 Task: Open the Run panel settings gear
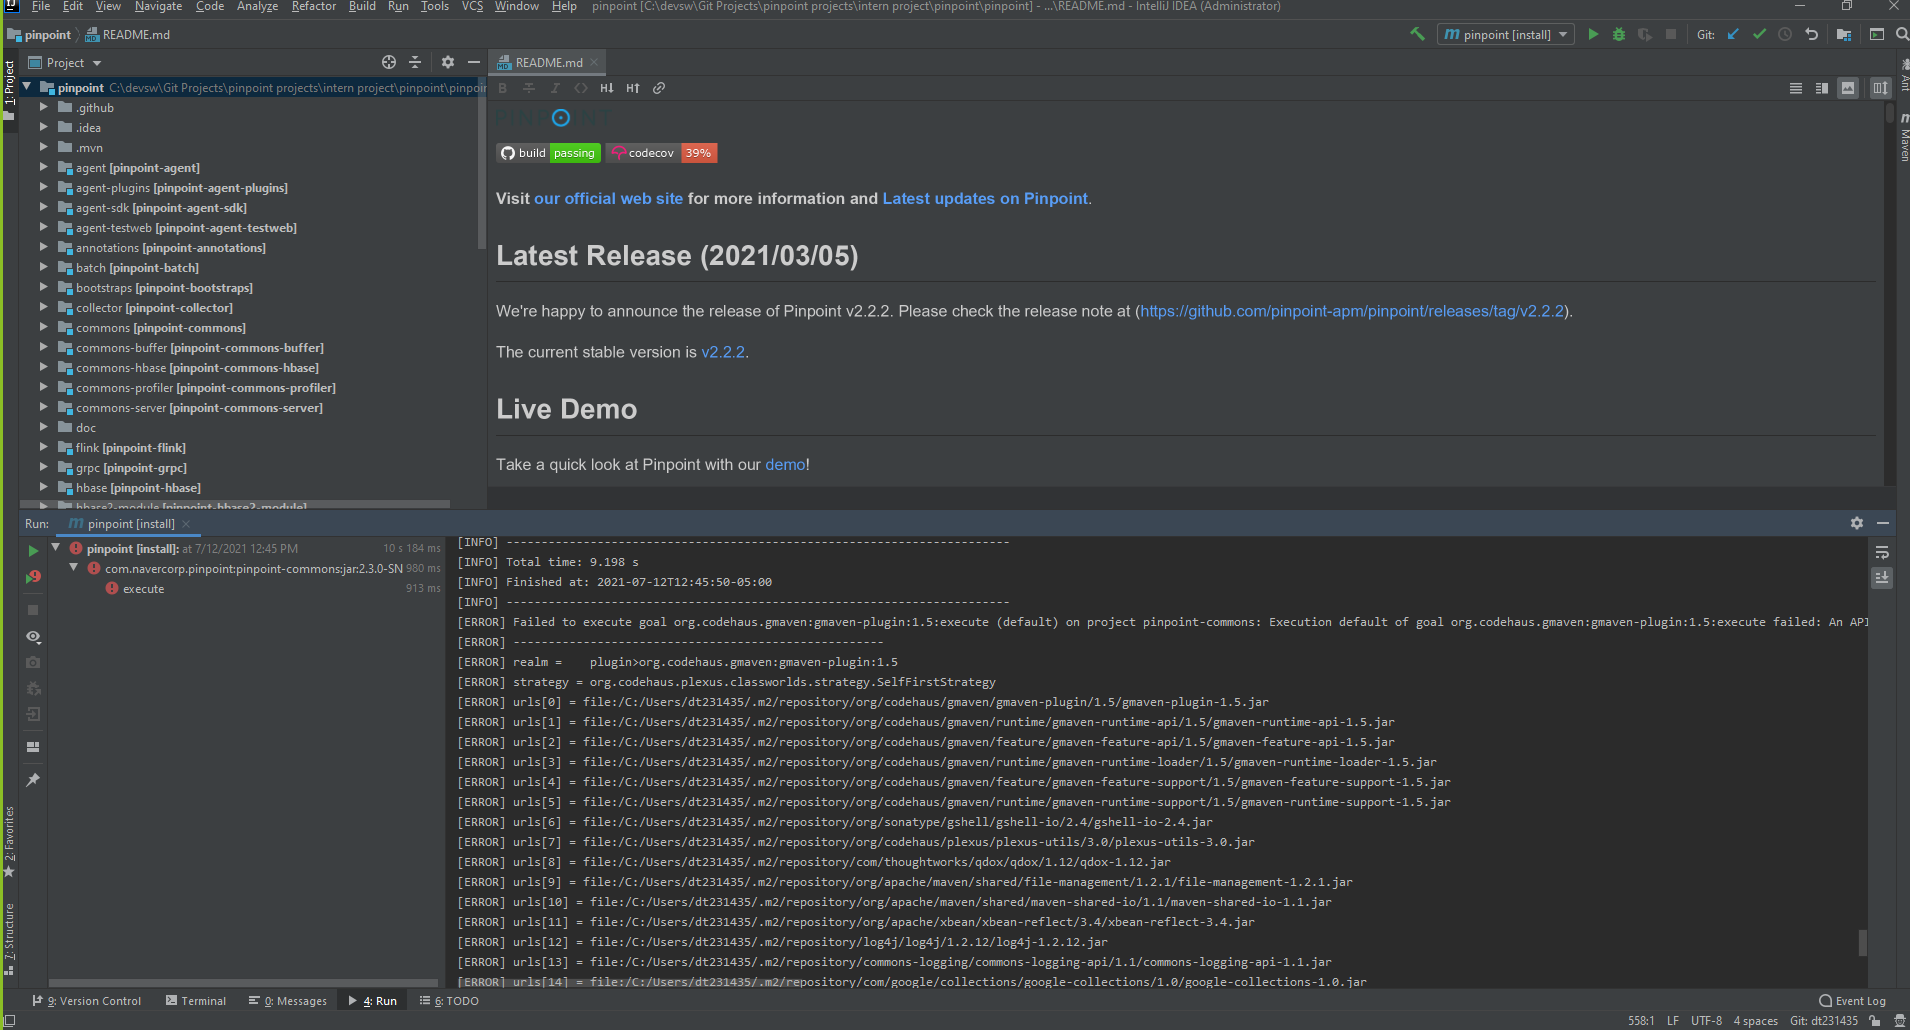click(1857, 523)
